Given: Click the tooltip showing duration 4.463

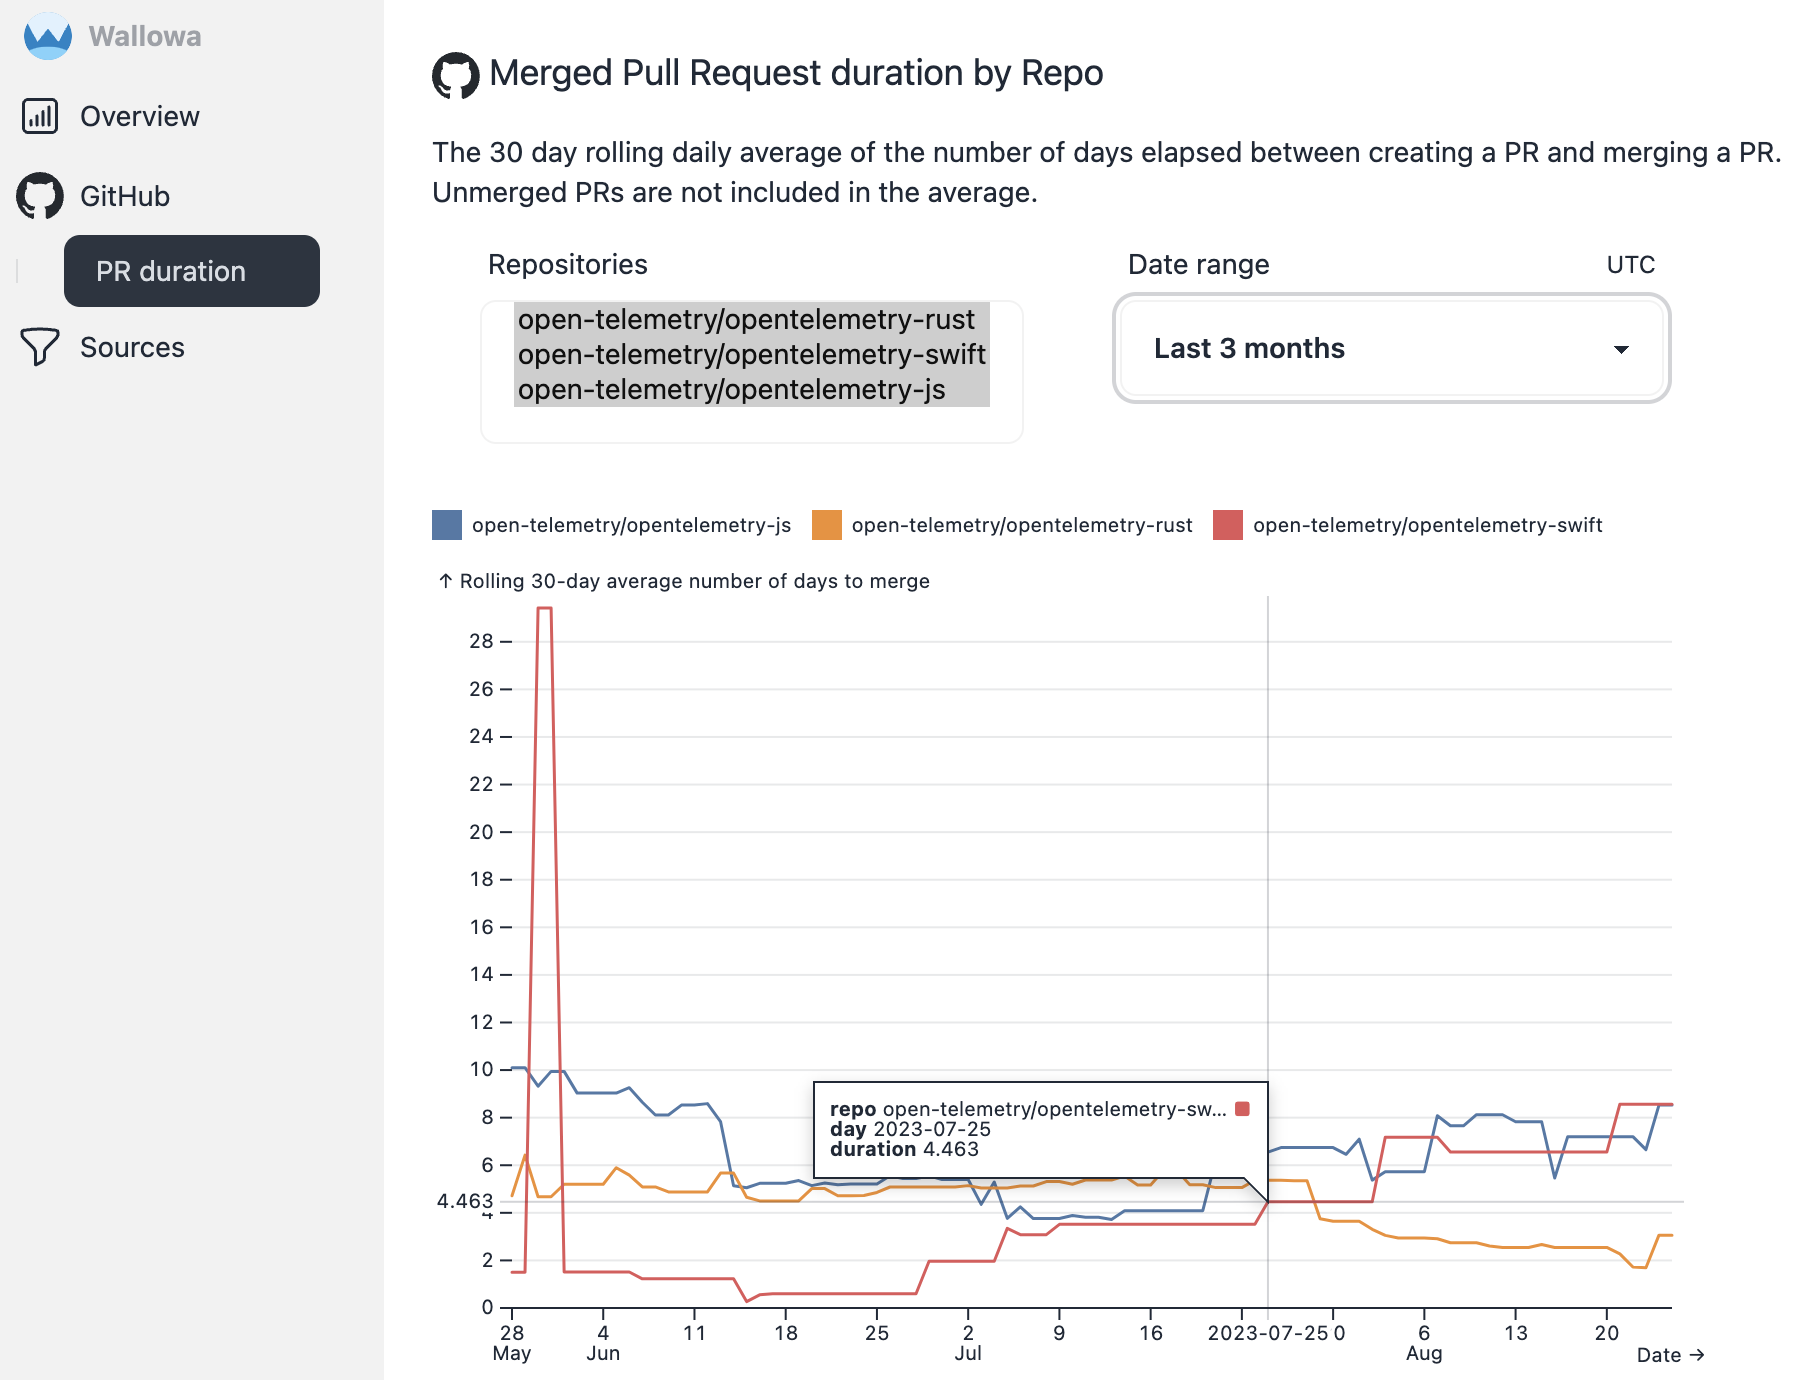Looking at the screenshot, I should click(1038, 1130).
